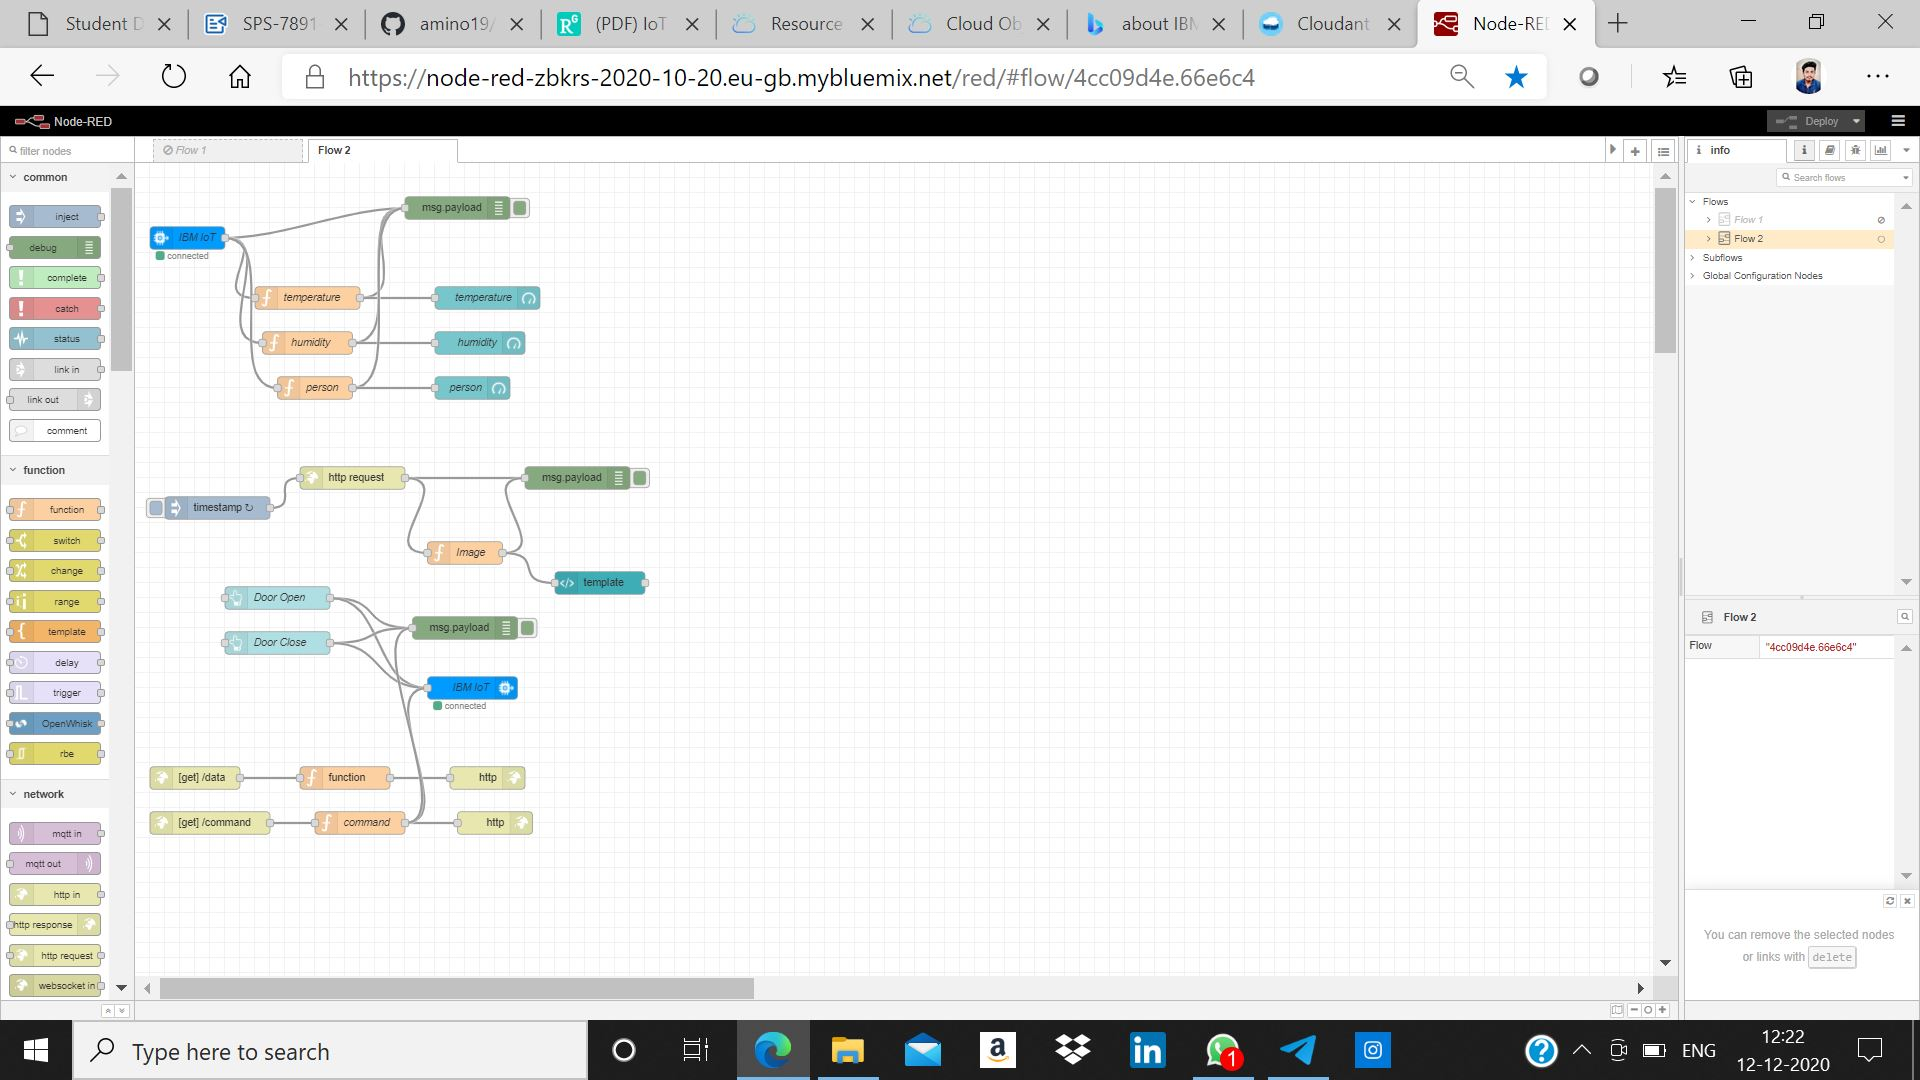This screenshot has height=1080, width=1920.
Task: Toggle debug output beside Door Close wiring
Action: (x=528, y=628)
